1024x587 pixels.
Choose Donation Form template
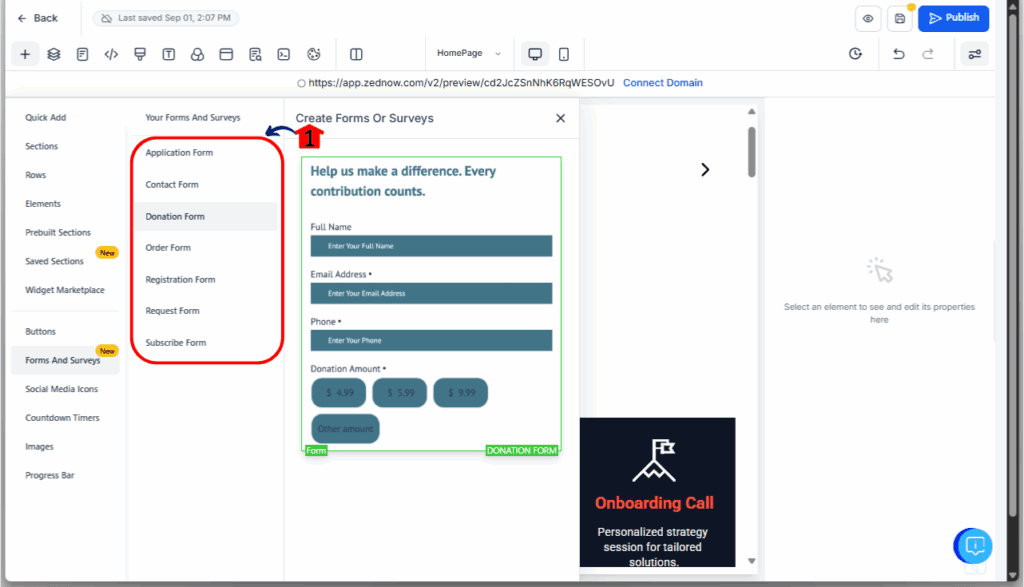click(x=206, y=216)
